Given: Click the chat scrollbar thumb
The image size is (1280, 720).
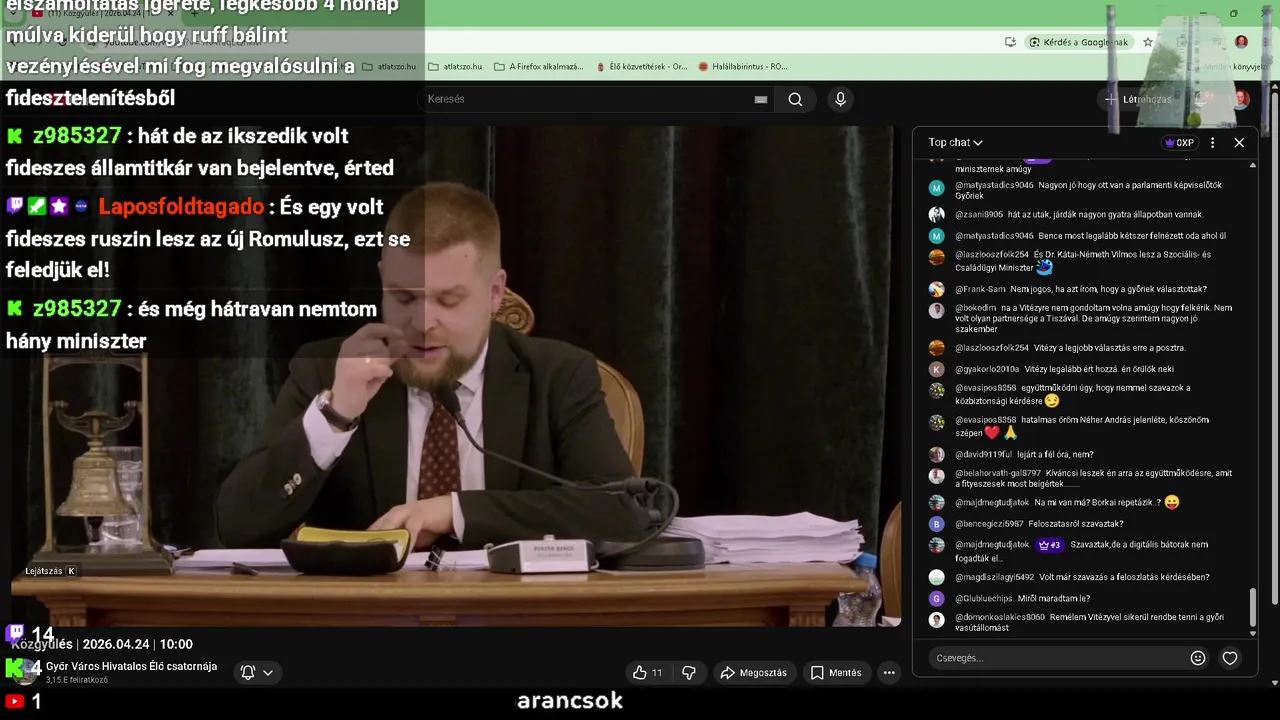Looking at the screenshot, I should [1252, 606].
